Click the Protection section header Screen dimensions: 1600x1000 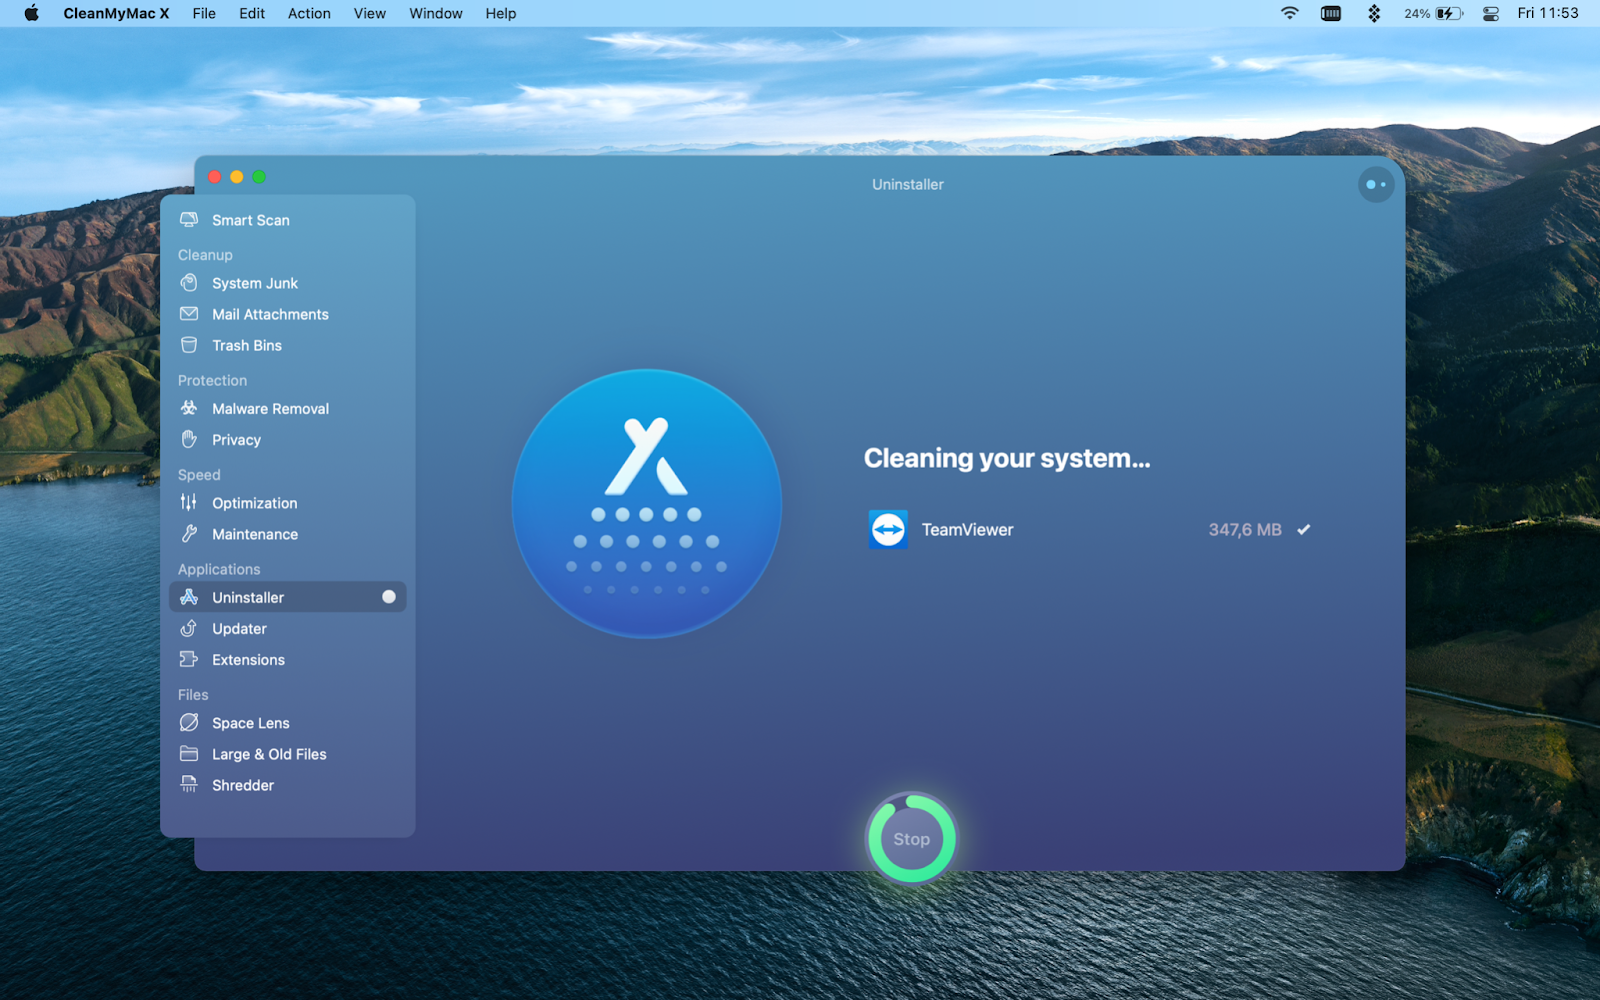tap(212, 380)
